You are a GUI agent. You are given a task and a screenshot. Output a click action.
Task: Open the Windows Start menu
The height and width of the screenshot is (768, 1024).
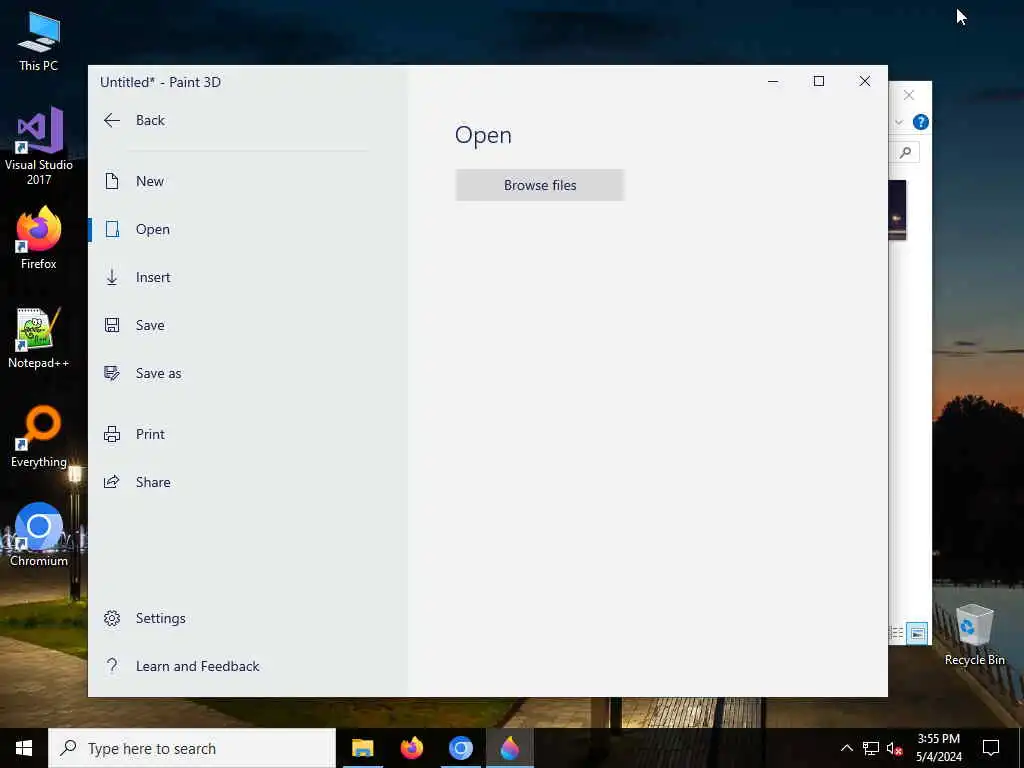pos(24,748)
